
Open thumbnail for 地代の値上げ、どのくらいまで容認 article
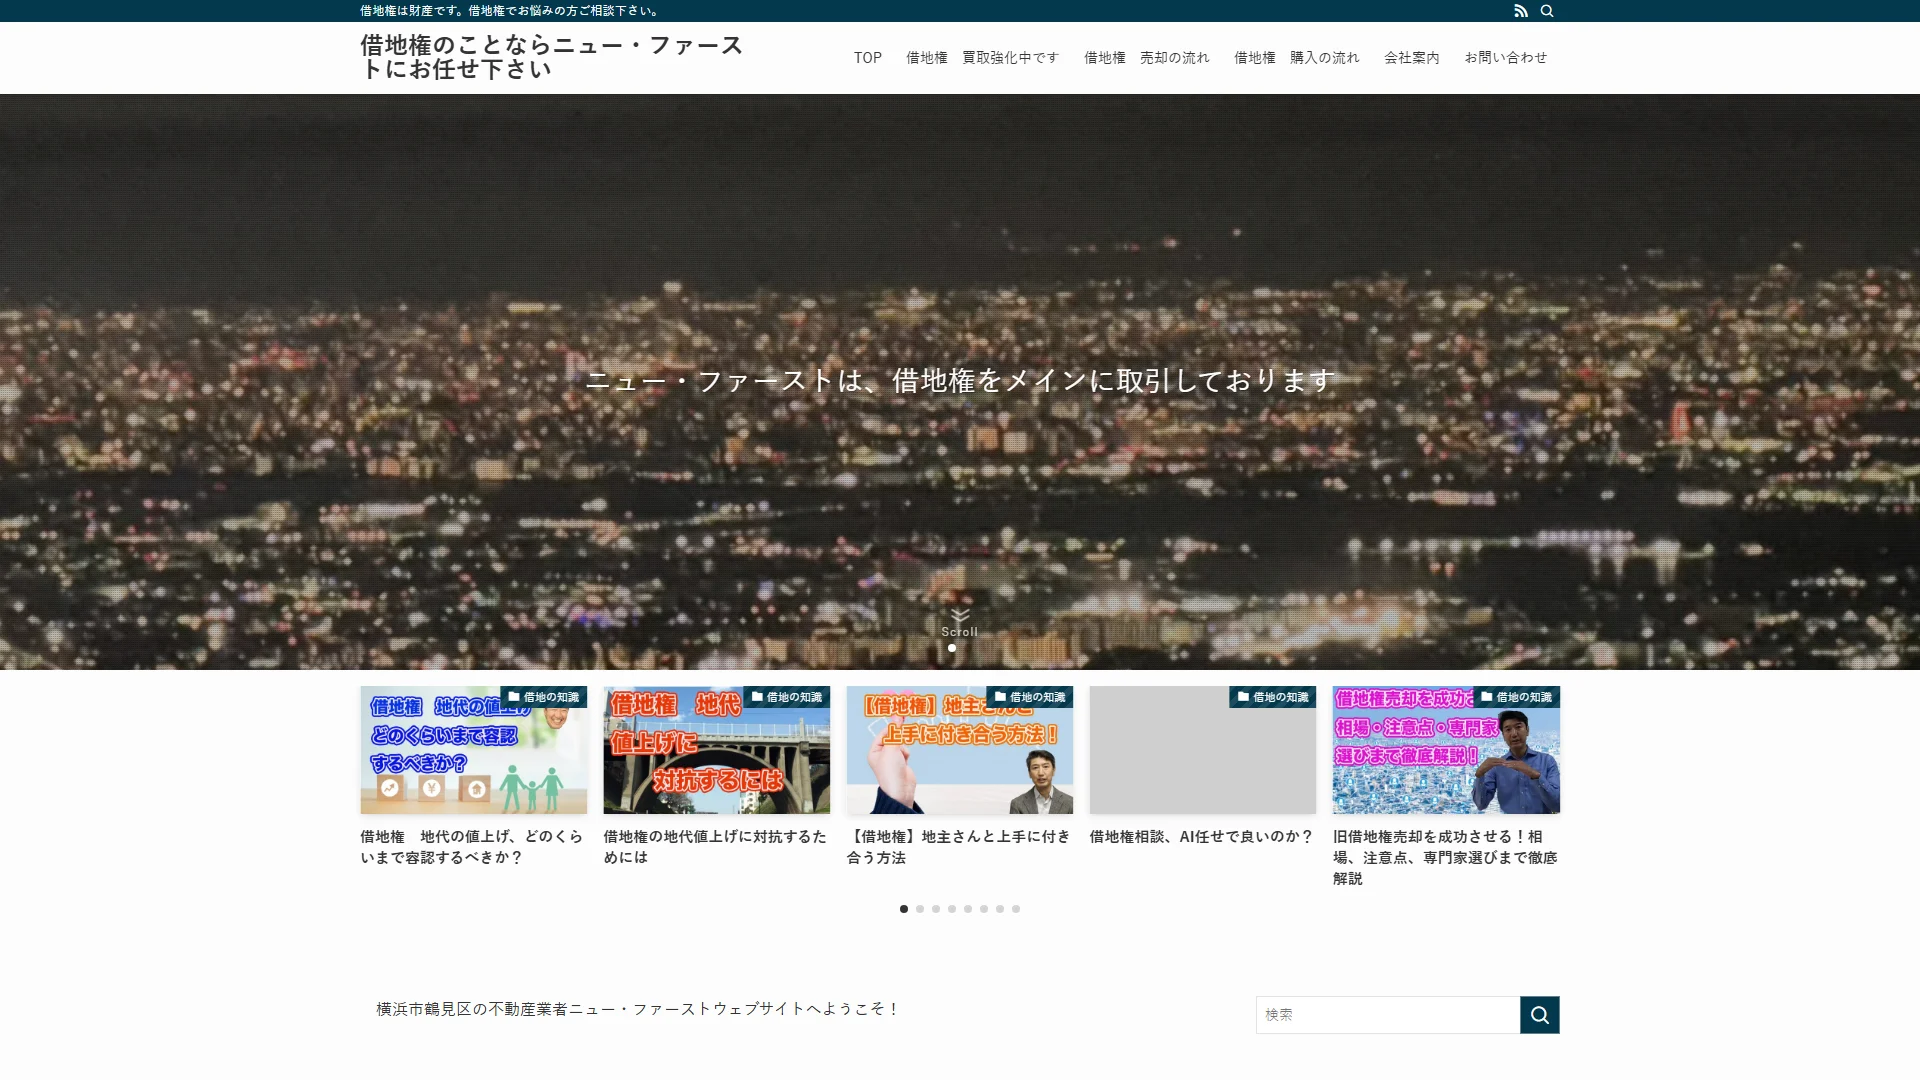pyautogui.click(x=474, y=750)
